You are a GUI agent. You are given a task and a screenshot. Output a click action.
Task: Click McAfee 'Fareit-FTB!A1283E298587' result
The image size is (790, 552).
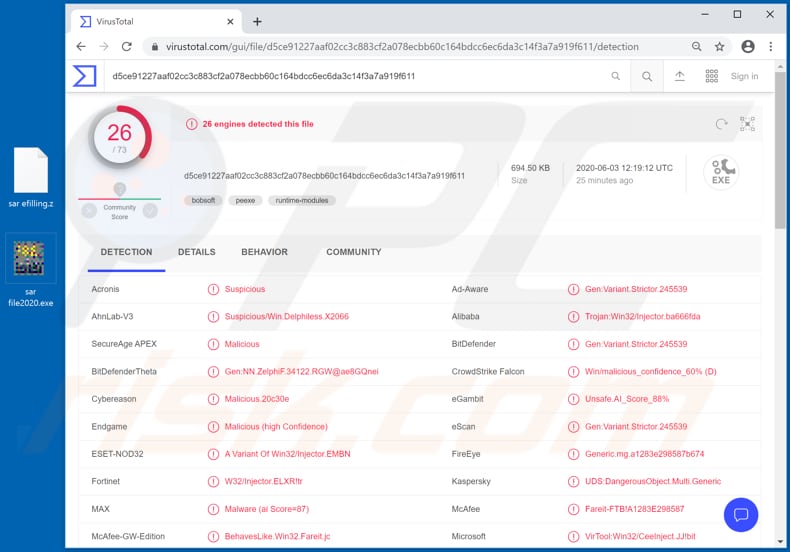click(634, 509)
